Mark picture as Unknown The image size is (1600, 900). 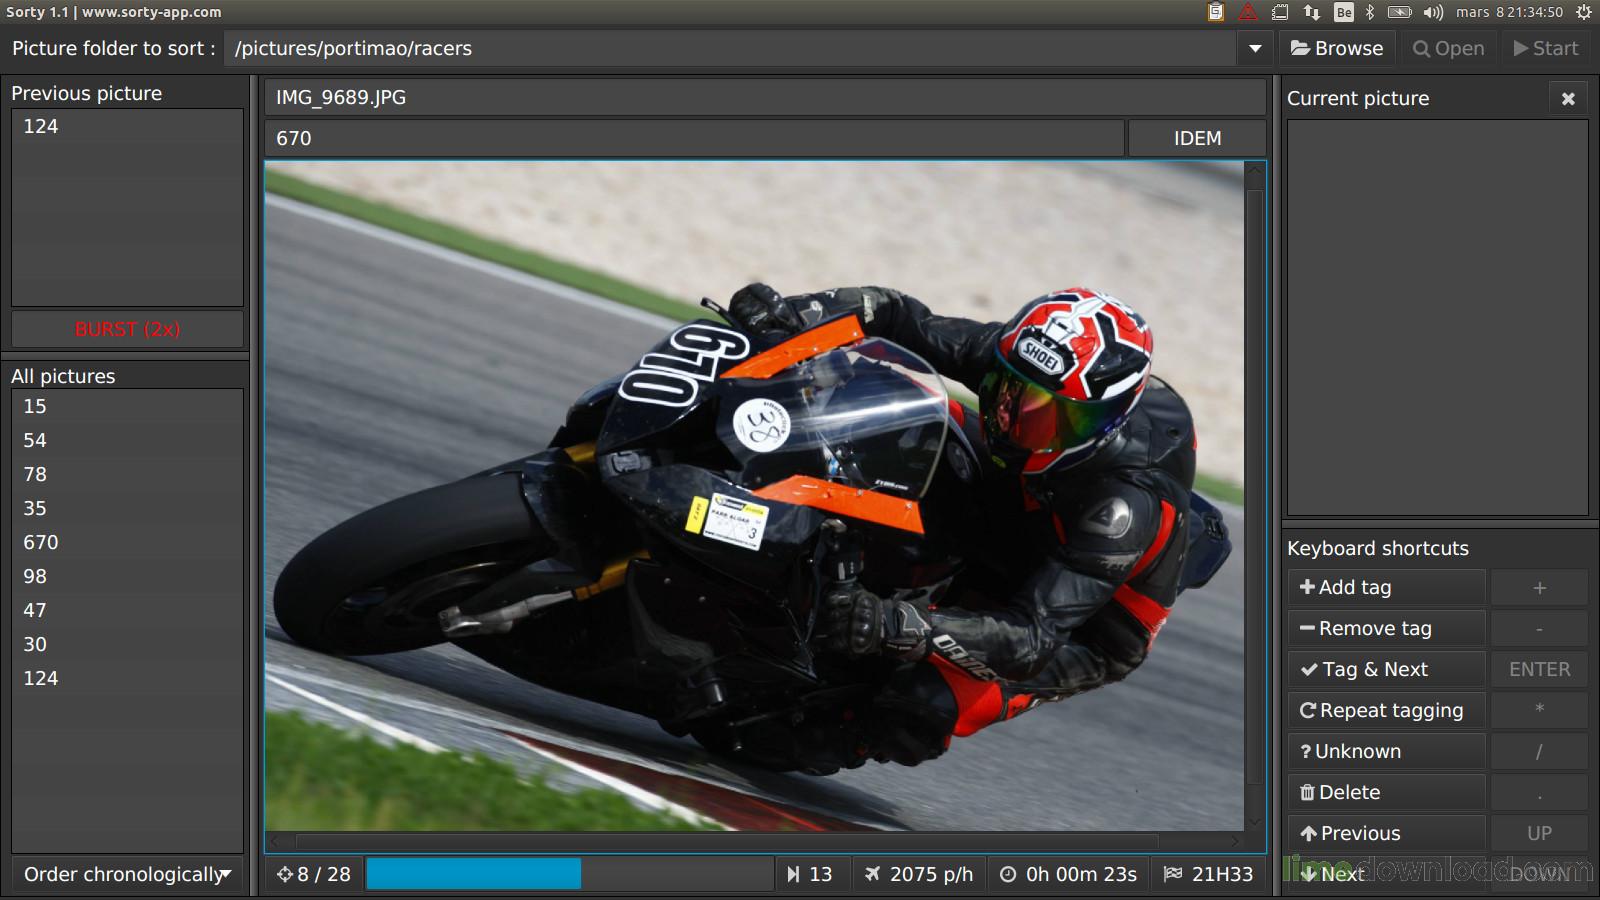[x=1385, y=752]
